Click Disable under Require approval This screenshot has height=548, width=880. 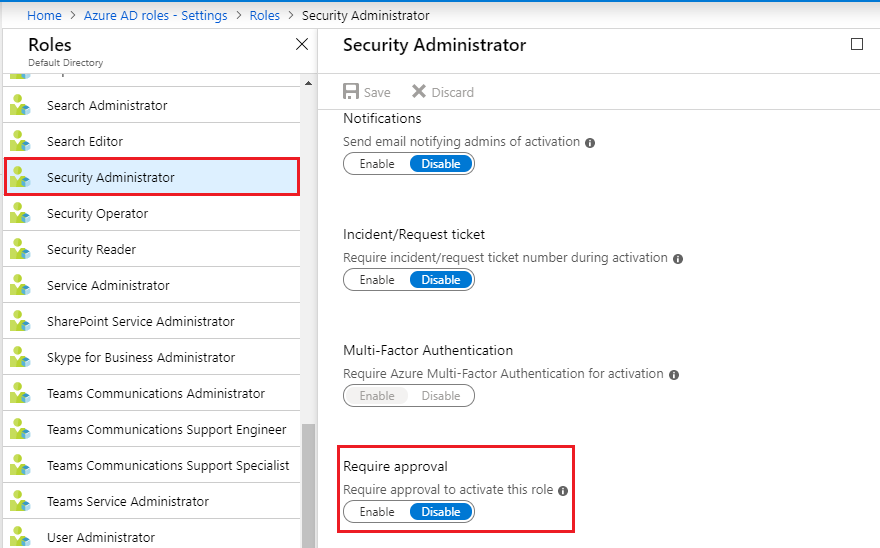point(441,512)
